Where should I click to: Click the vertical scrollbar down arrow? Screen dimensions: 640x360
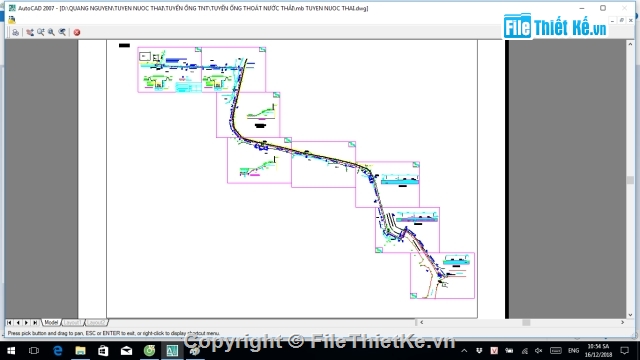pos(630,315)
